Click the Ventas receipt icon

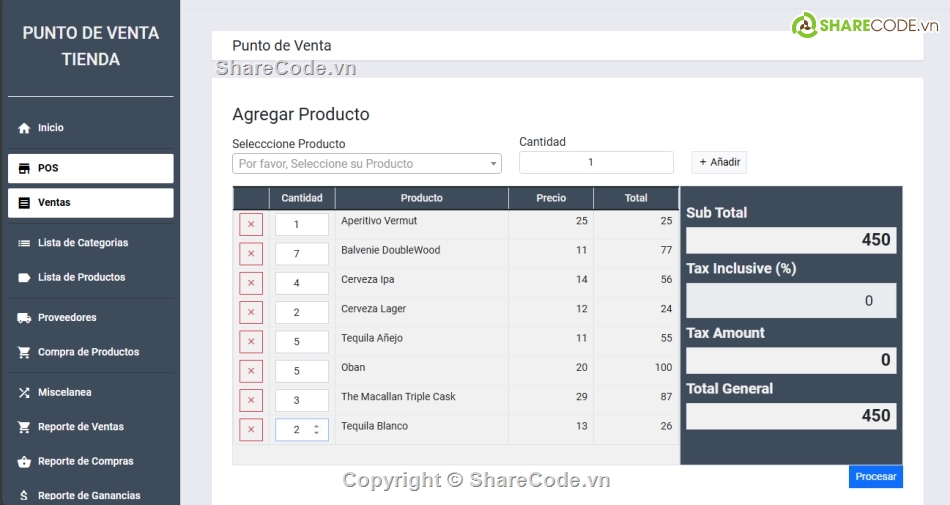pyautogui.click(x=24, y=203)
